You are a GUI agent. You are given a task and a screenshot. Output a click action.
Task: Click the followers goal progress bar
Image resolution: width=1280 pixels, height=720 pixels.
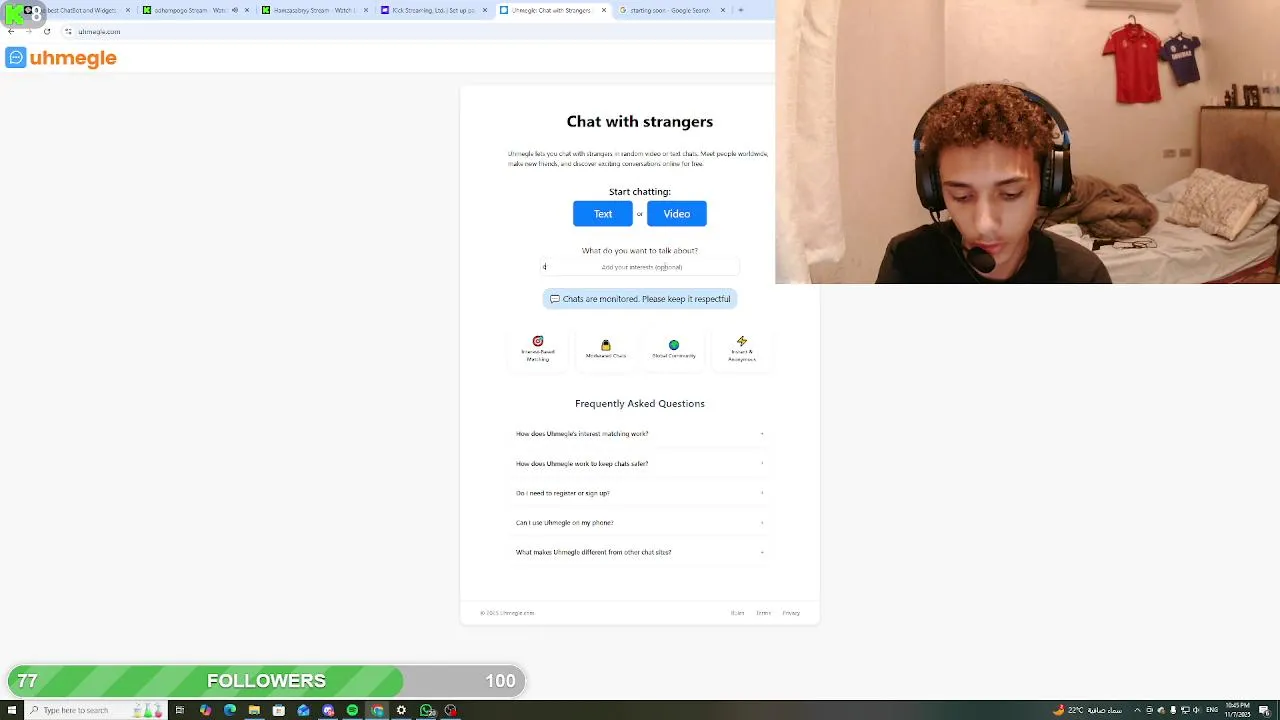point(266,681)
